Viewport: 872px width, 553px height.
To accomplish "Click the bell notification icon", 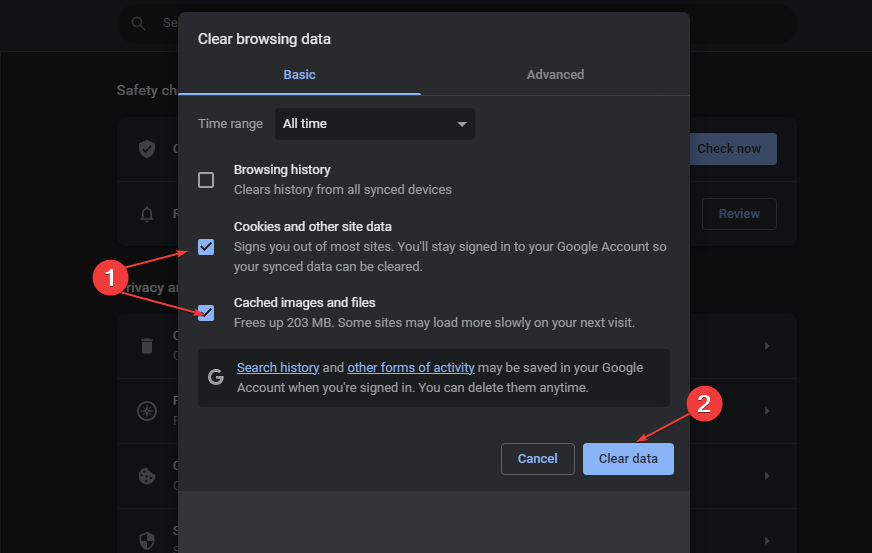I will (x=147, y=213).
